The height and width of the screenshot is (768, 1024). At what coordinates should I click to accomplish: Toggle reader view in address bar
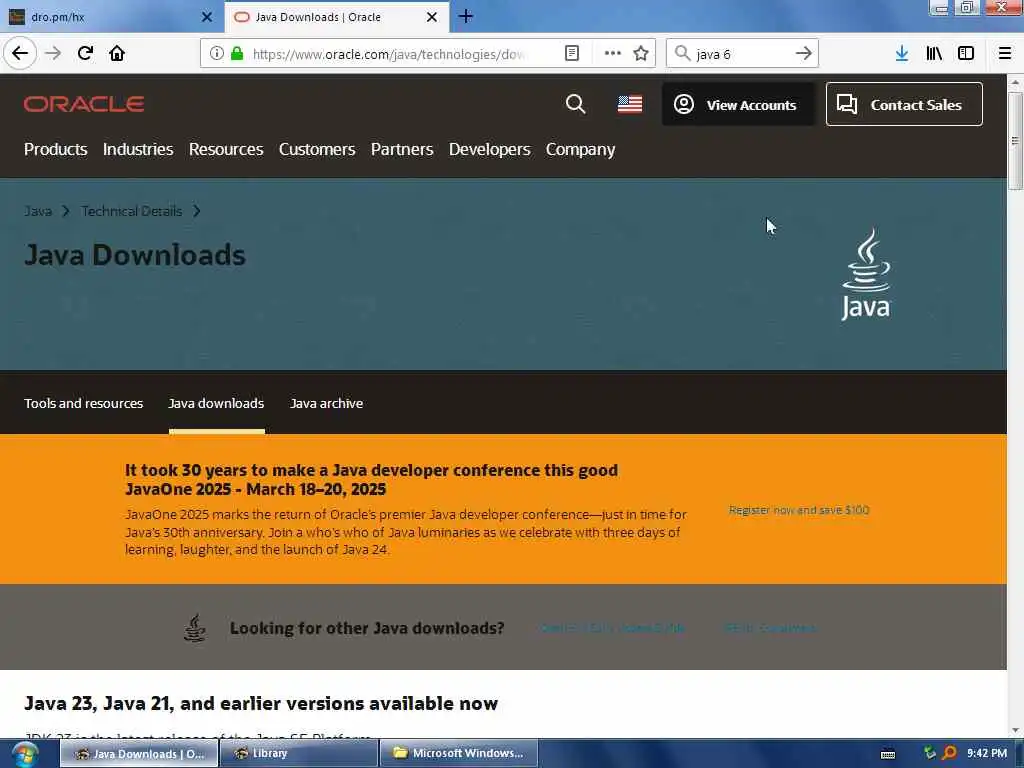571,54
